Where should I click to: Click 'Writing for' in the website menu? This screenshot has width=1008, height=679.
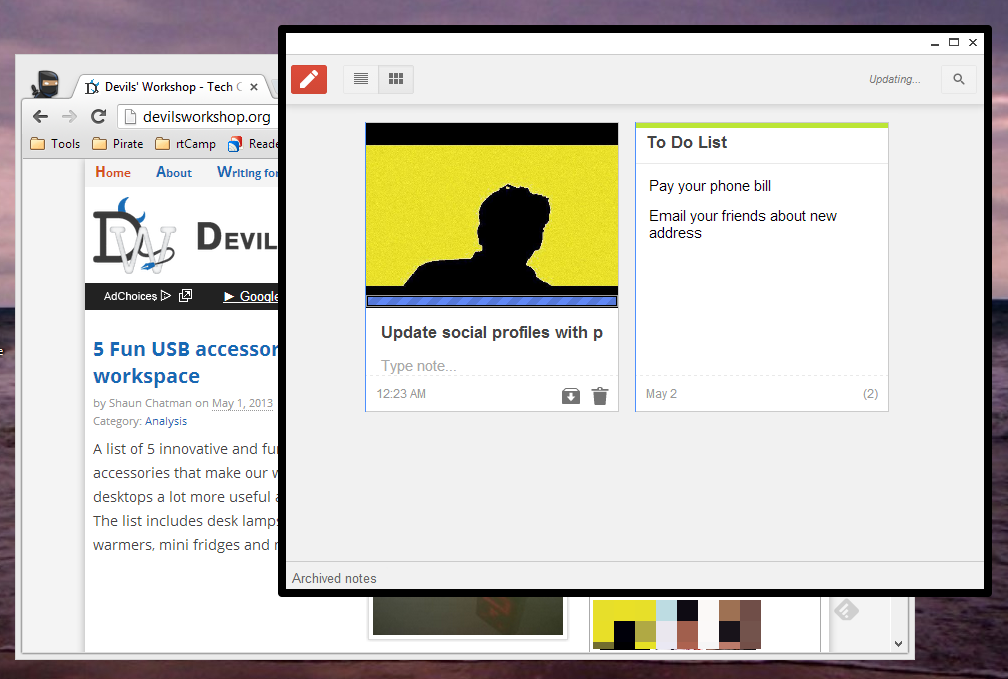(x=248, y=172)
